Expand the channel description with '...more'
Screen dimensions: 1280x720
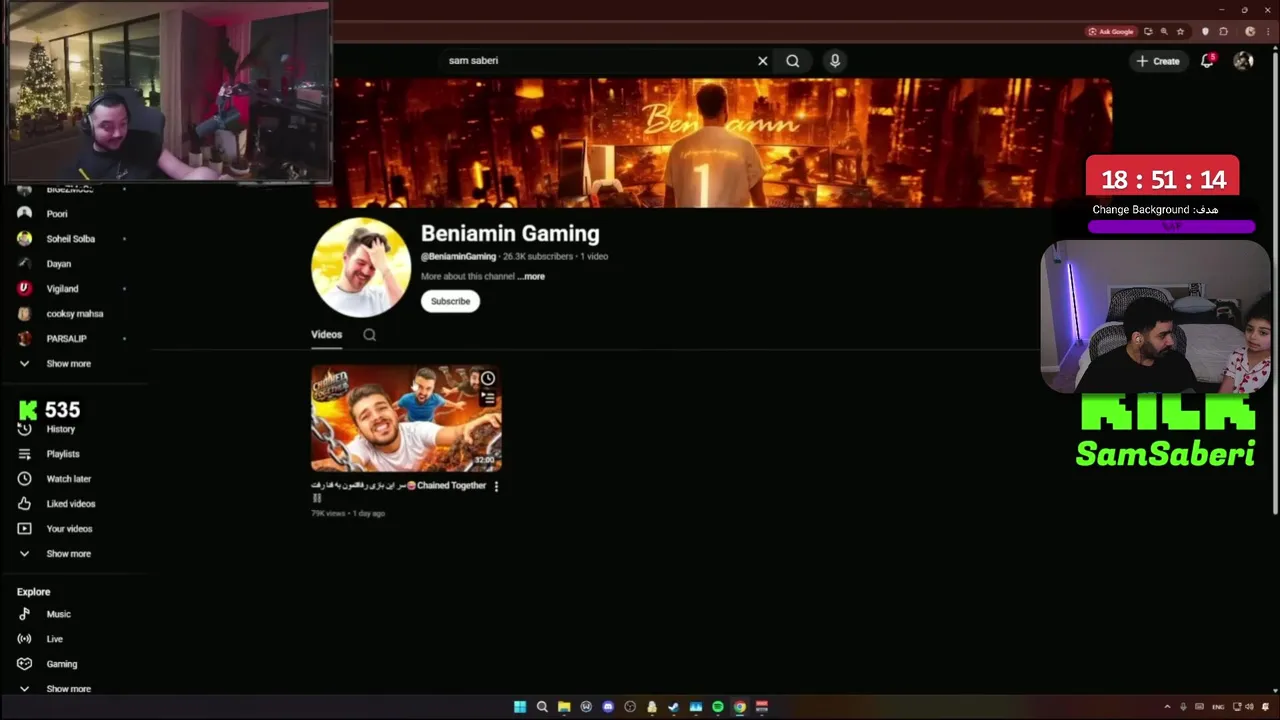pos(532,277)
